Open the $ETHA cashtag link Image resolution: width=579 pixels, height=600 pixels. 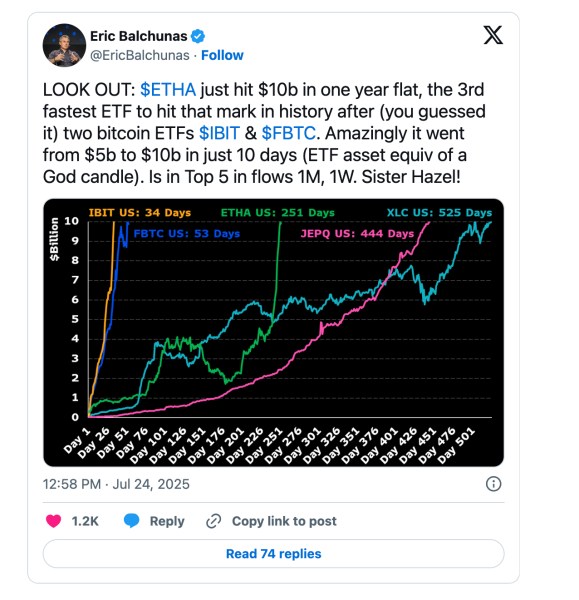tap(168, 90)
